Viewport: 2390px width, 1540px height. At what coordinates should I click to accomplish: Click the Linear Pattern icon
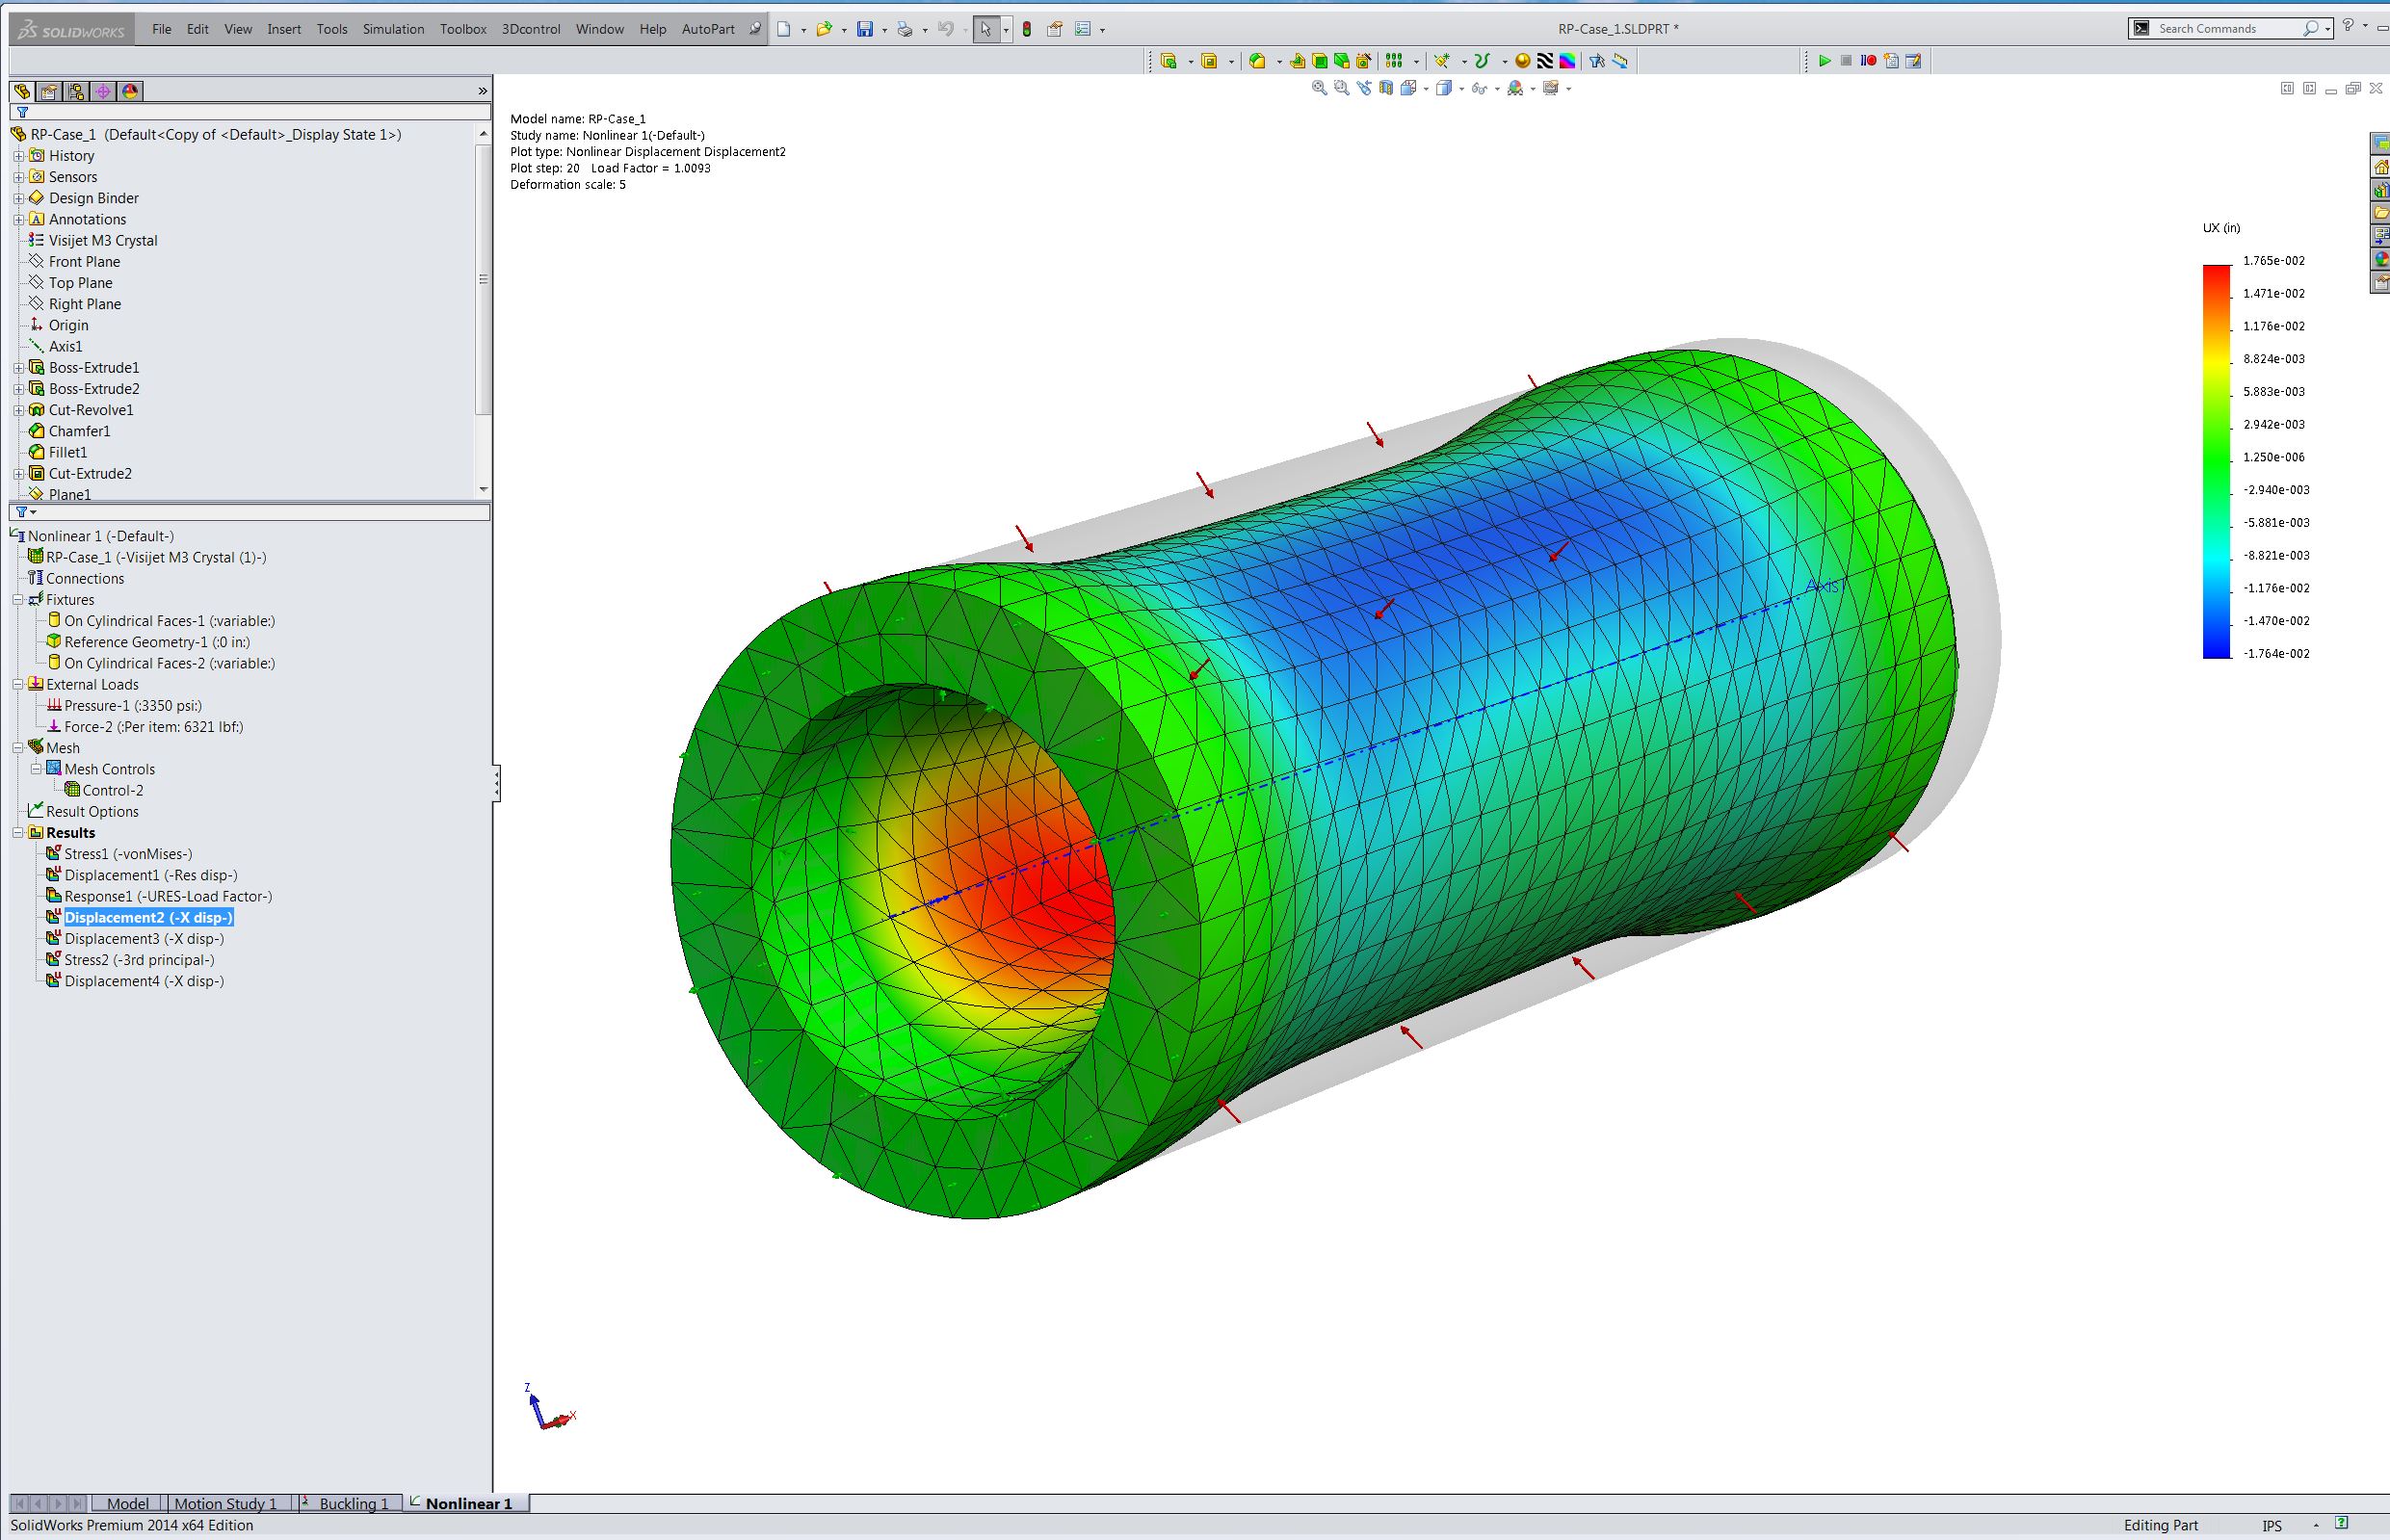1394,61
